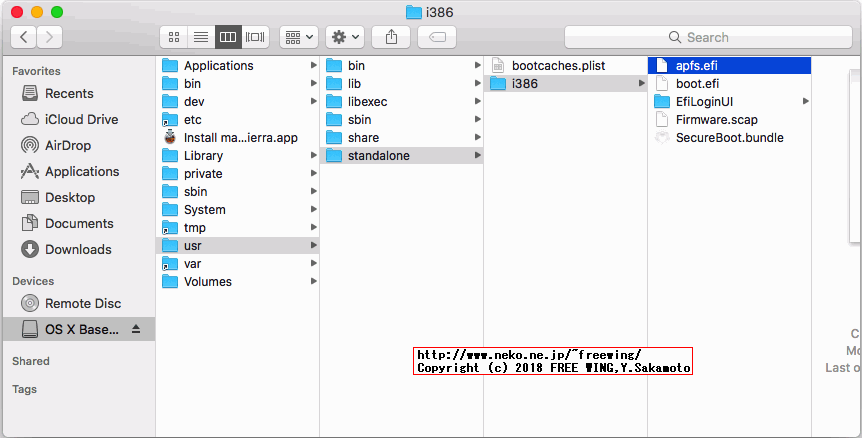
Task: Click the Edit Tags toolbar button
Action: pos(436,37)
